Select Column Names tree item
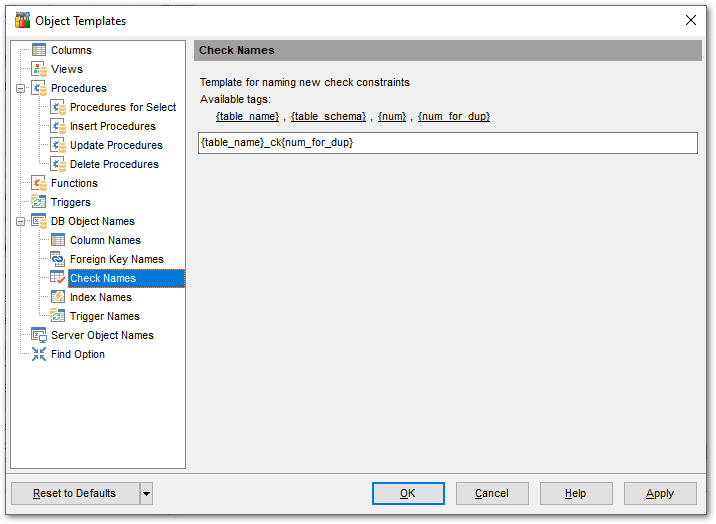 point(105,240)
